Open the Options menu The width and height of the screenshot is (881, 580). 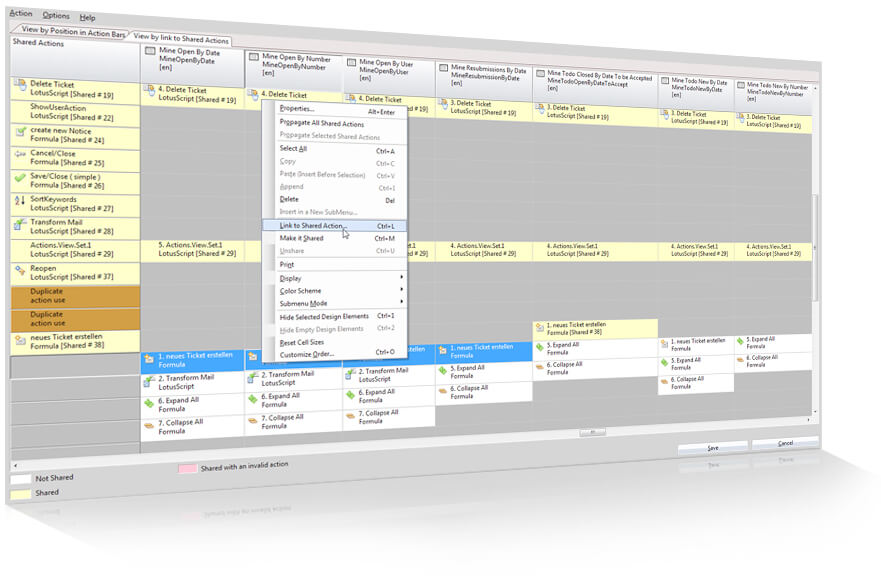56,16
